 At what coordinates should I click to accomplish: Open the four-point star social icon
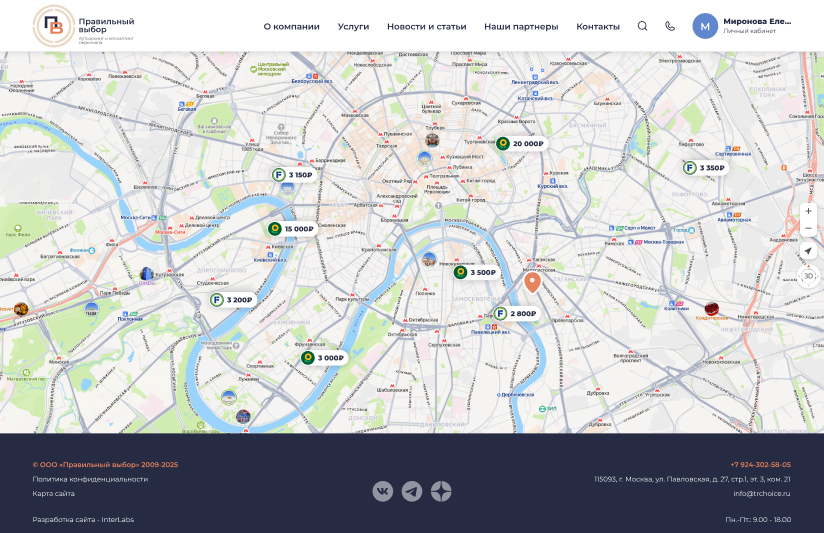point(441,491)
